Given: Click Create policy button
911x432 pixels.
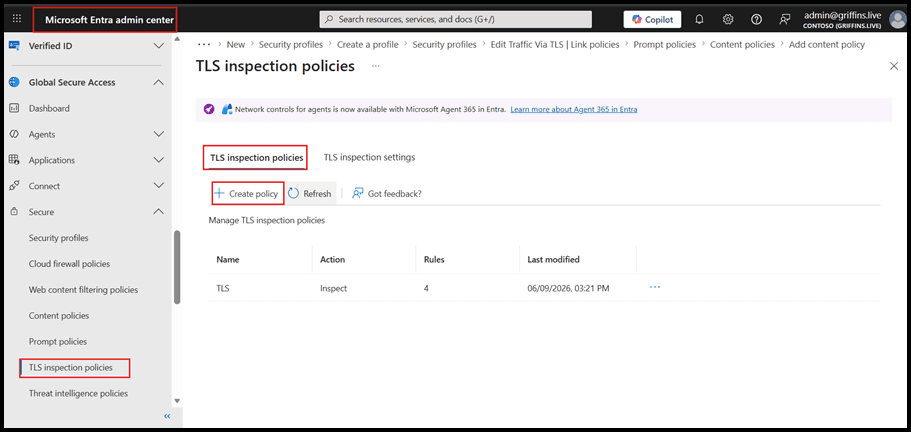Looking at the screenshot, I should (248, 194).
